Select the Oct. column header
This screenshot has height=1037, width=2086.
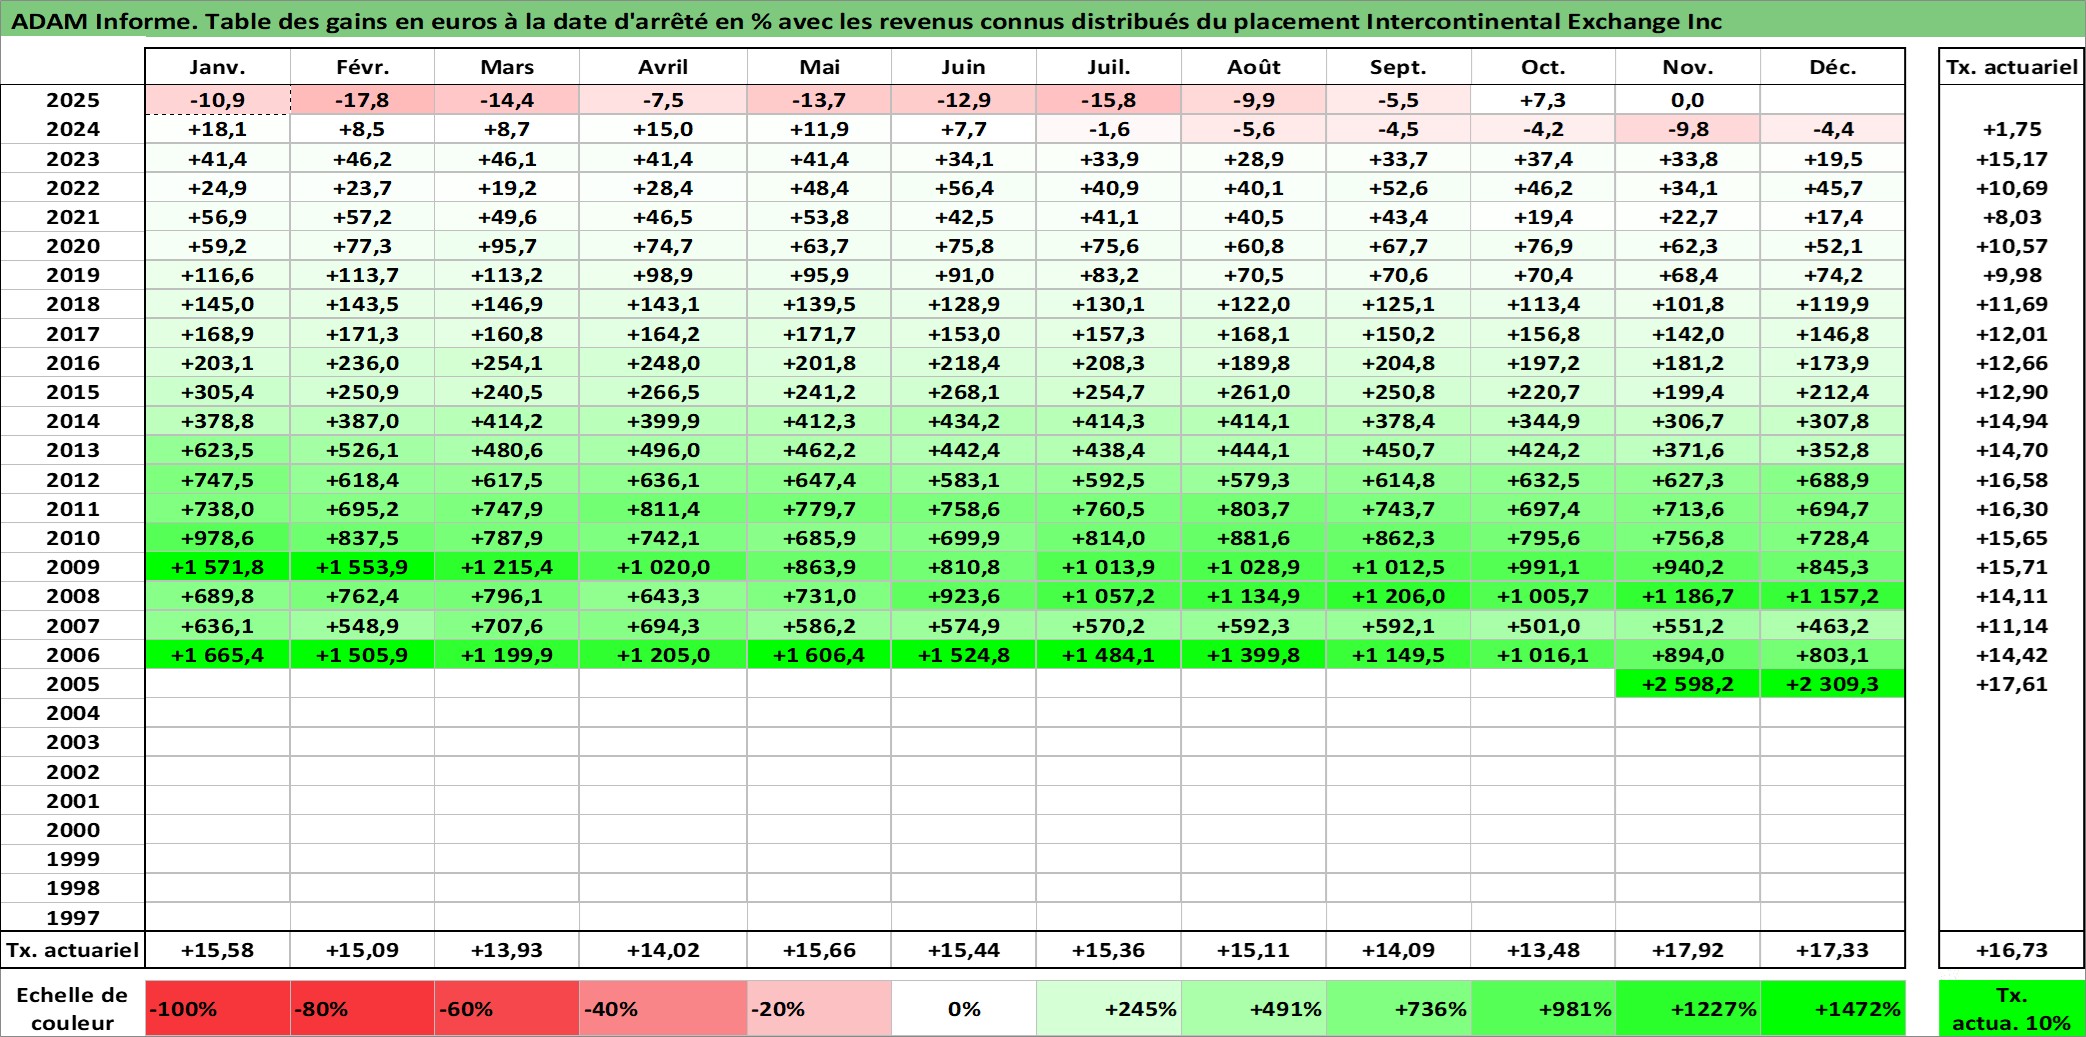pos(1543,67)
